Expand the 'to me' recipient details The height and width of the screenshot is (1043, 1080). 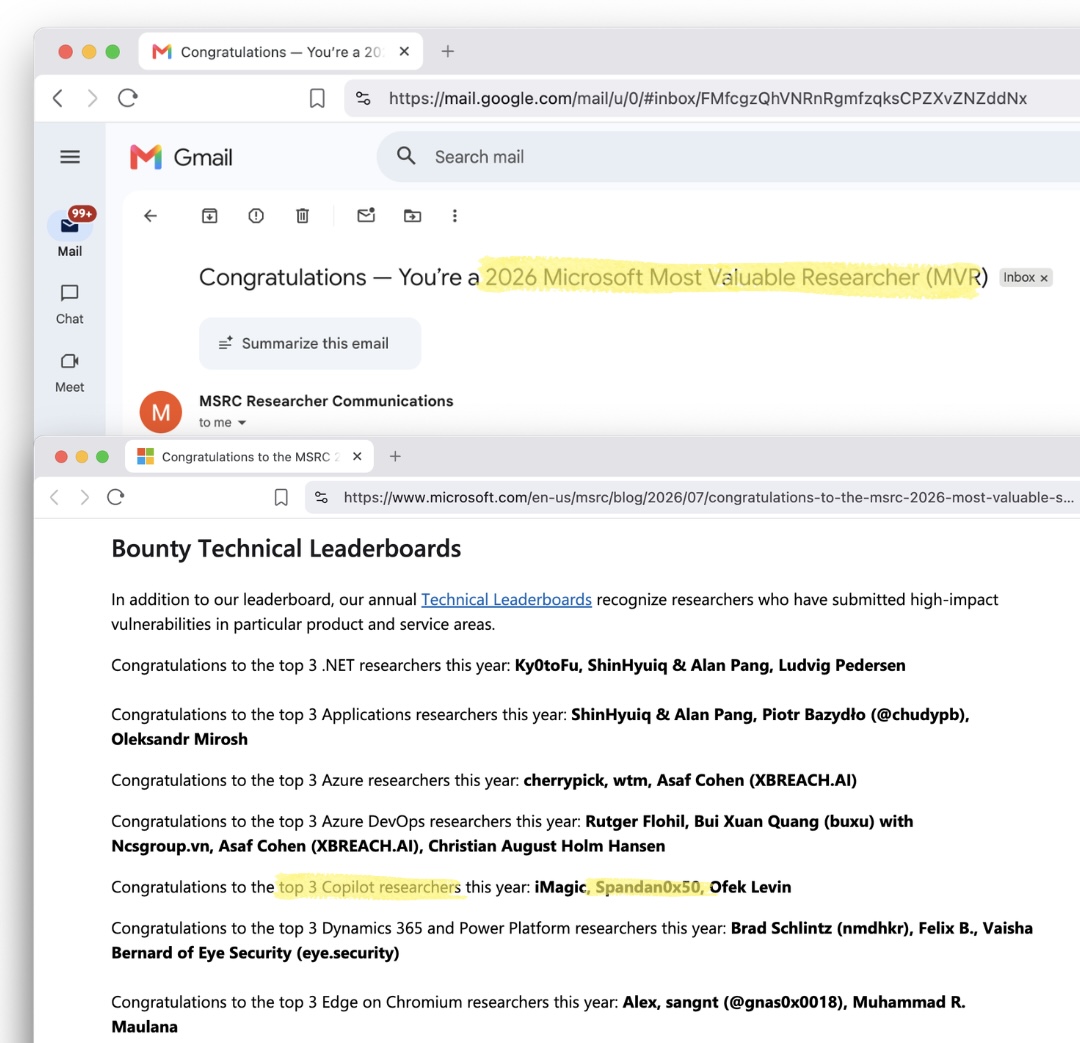(242, 423)
